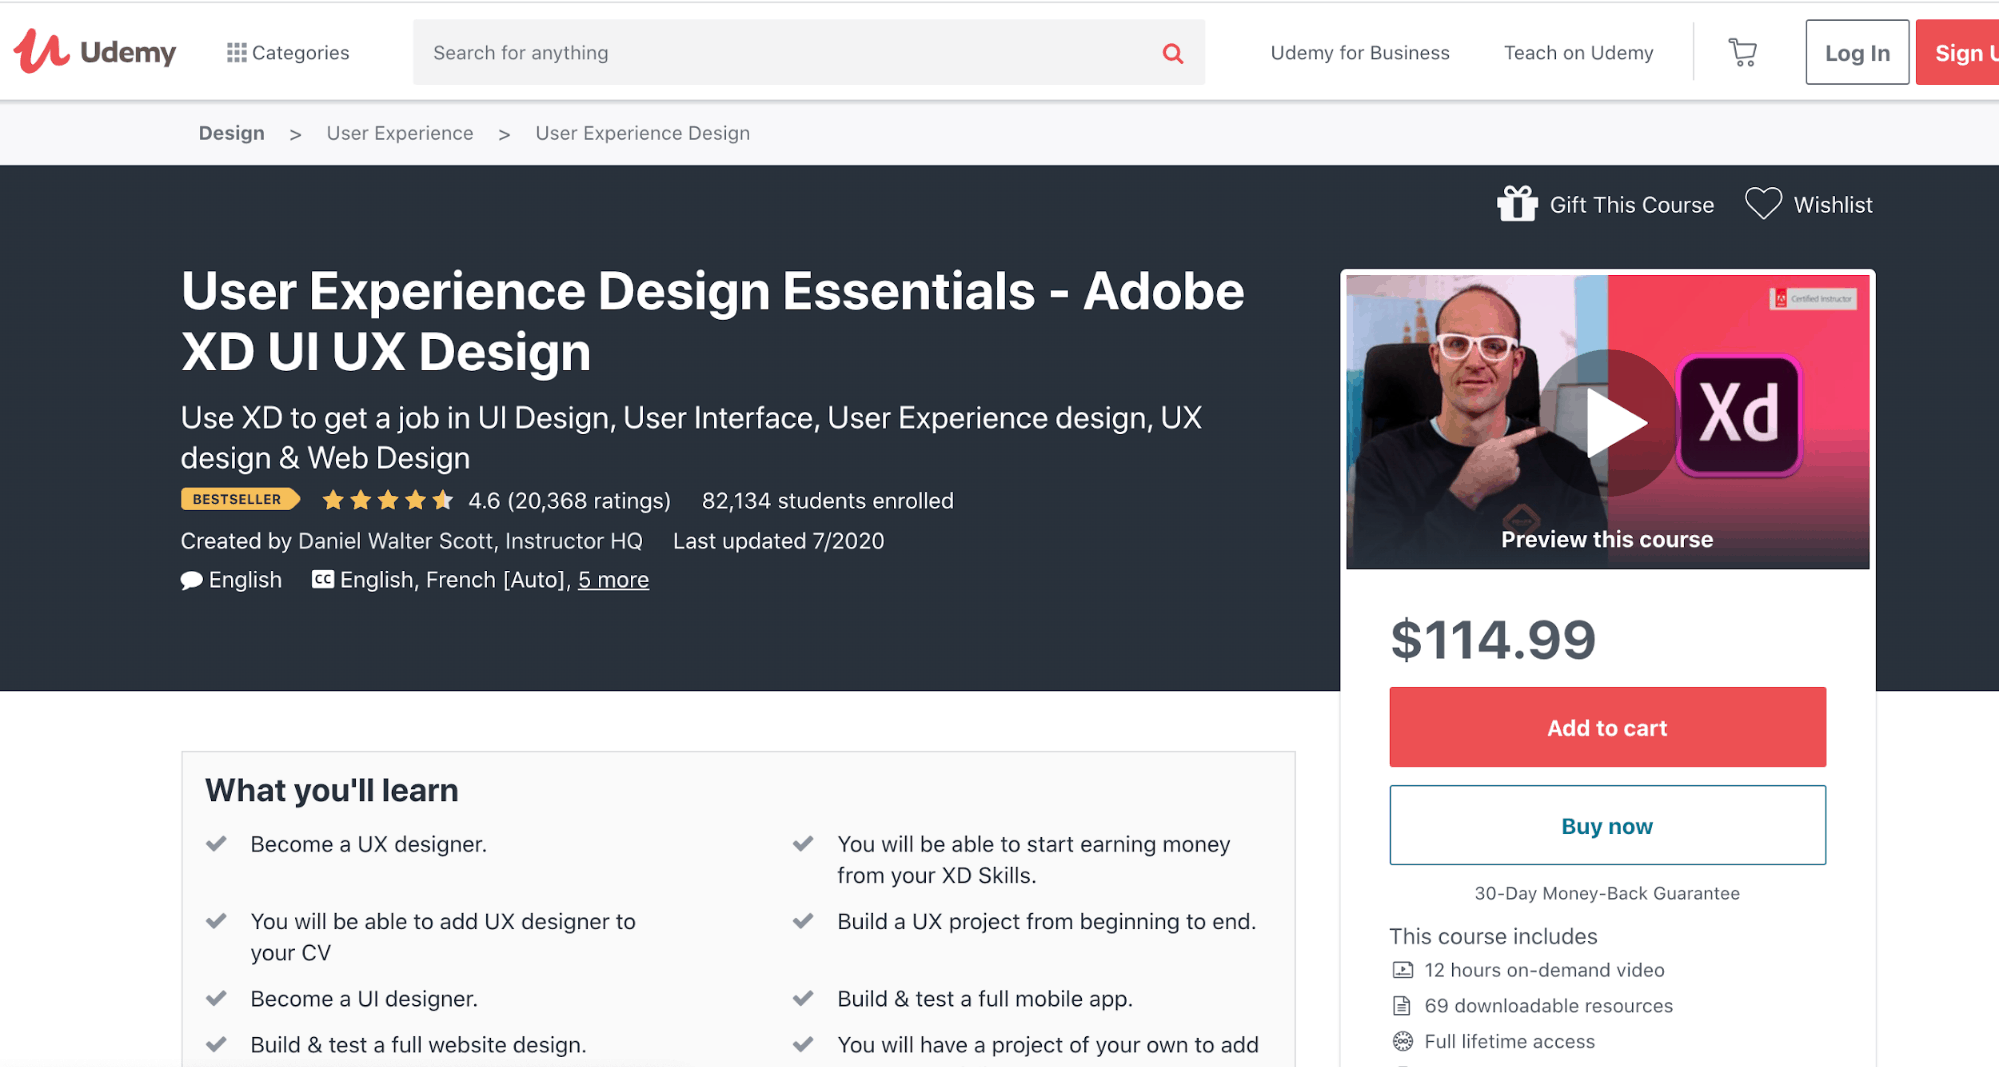
Task: Click Gift This Course text
Action: pyautogui.click(x=1632, y=205)
